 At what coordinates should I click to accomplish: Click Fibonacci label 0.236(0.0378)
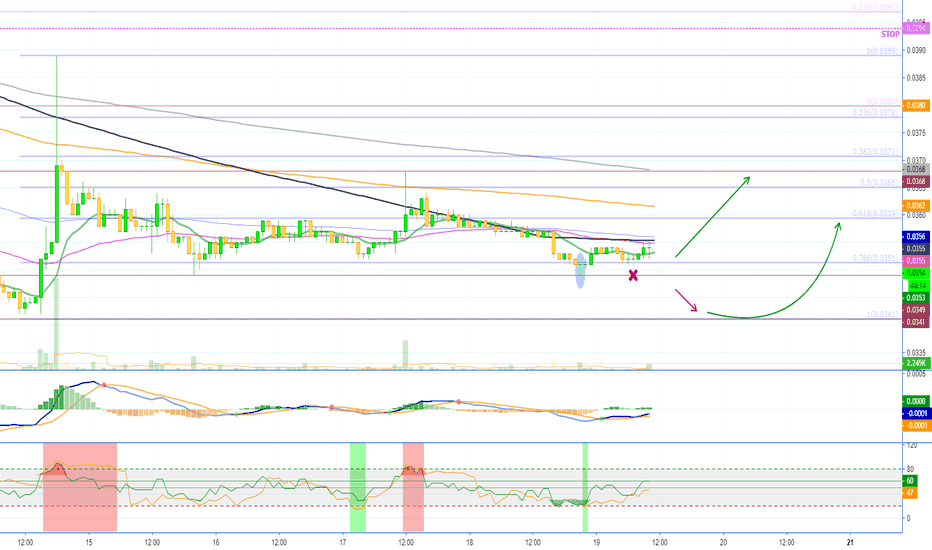pyautogui.click(x=875, y=113)
